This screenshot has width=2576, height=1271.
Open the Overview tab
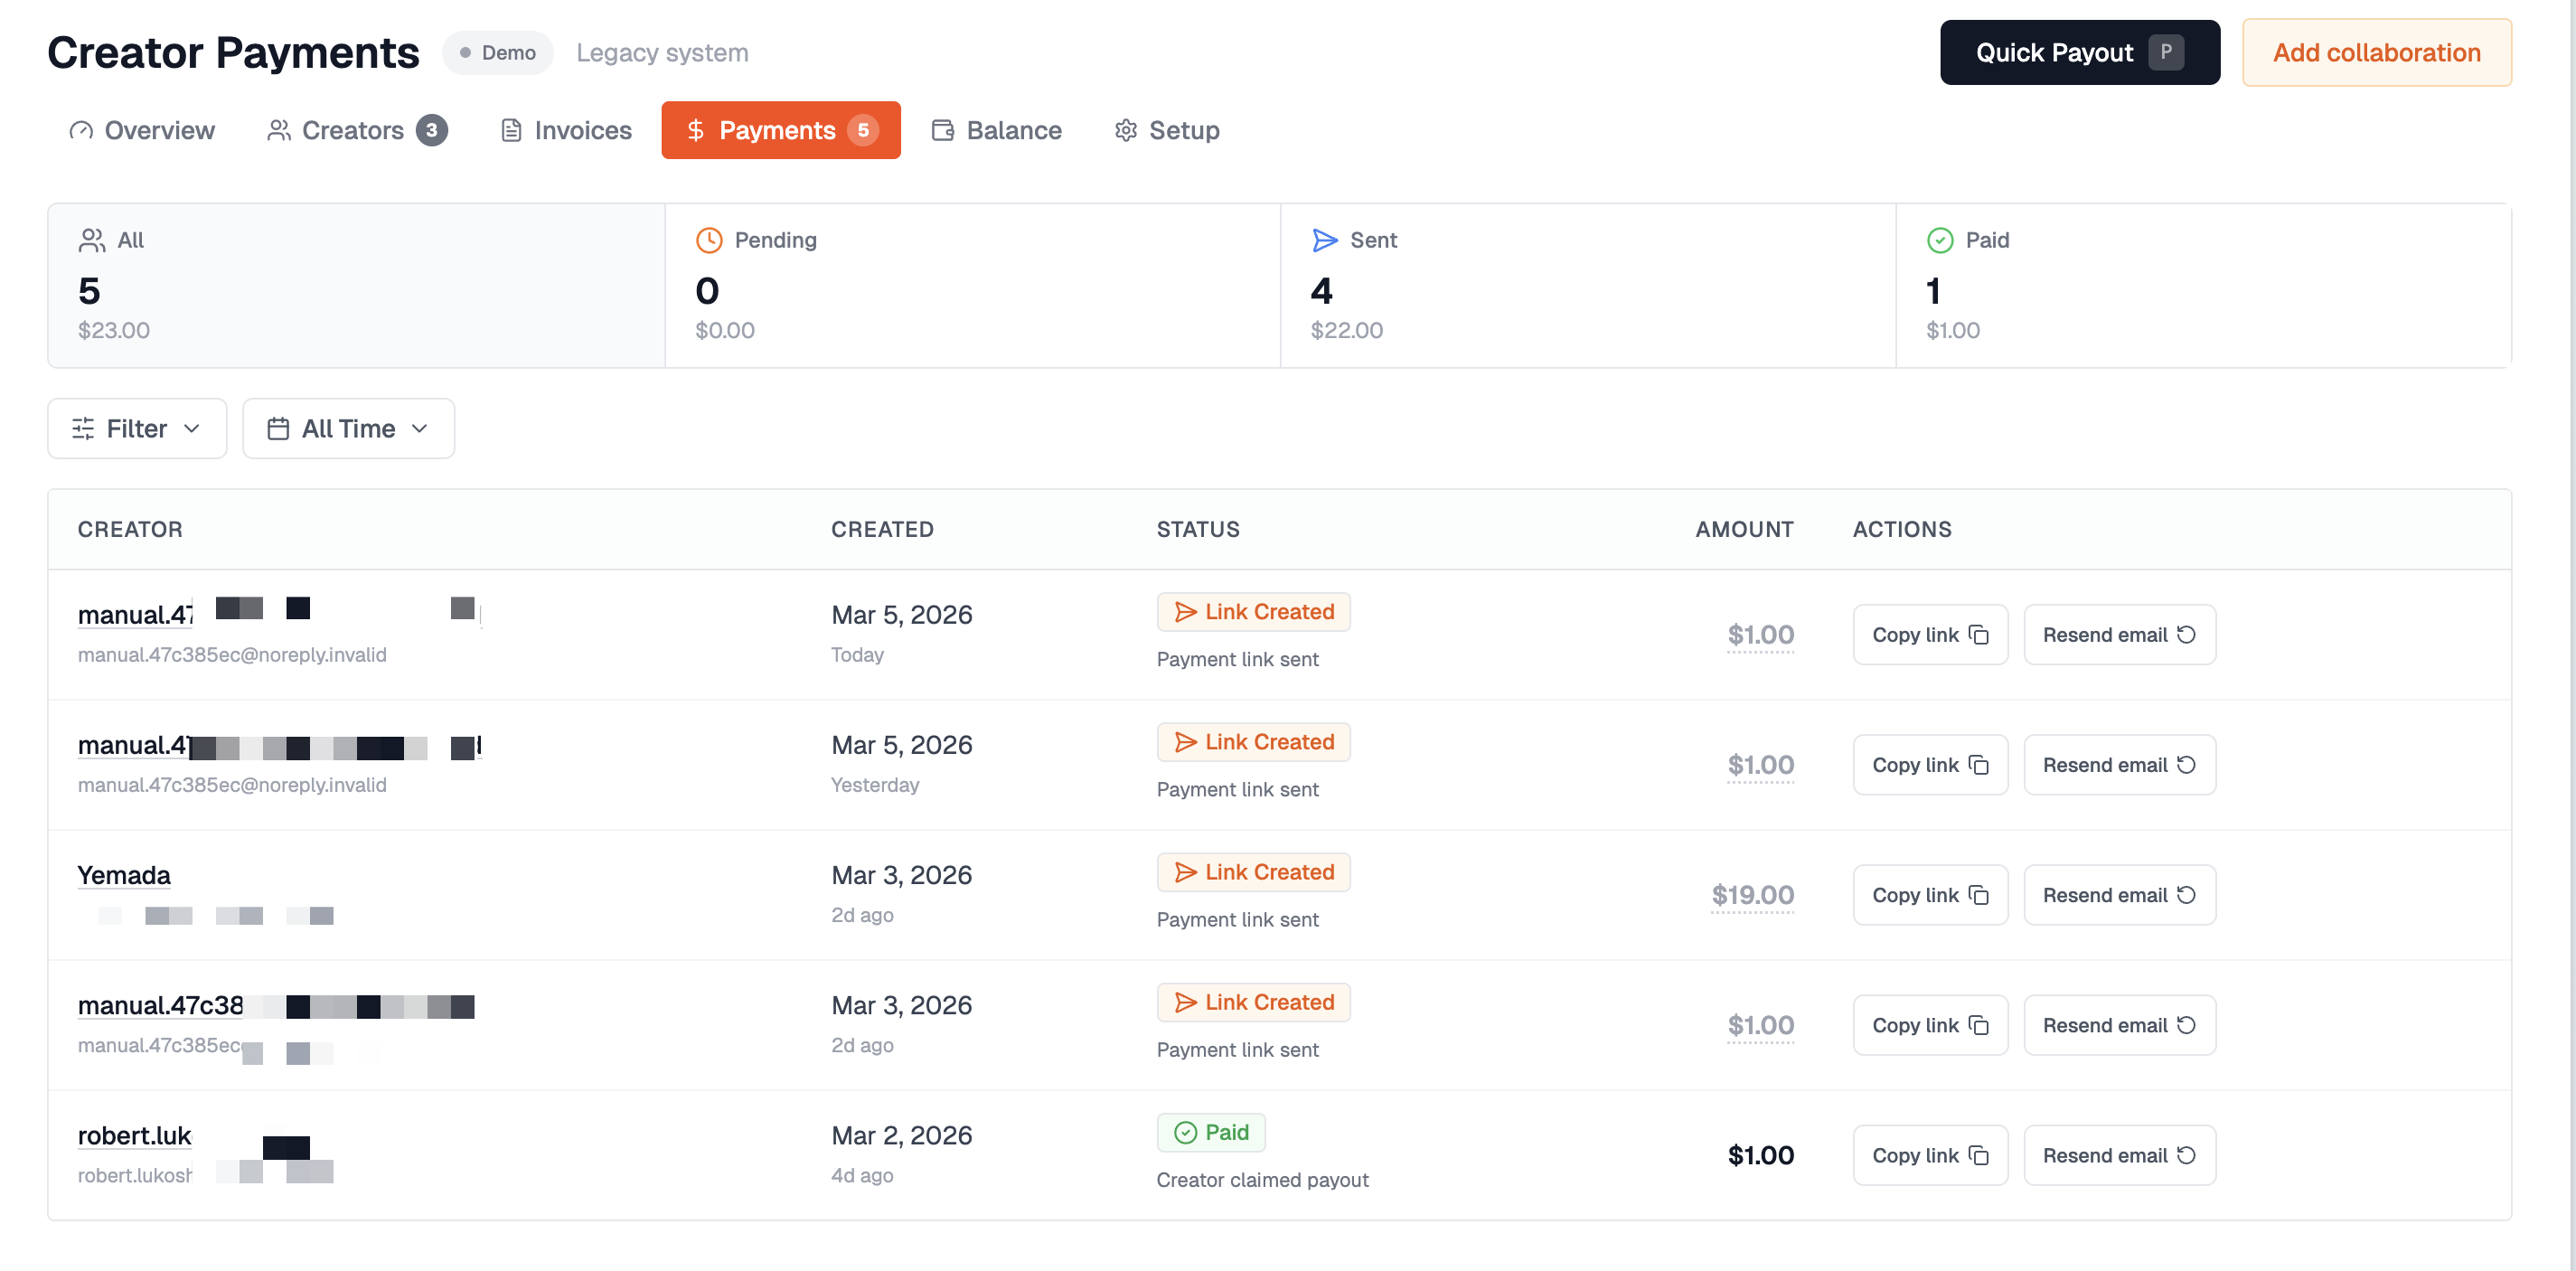[141, 130]
